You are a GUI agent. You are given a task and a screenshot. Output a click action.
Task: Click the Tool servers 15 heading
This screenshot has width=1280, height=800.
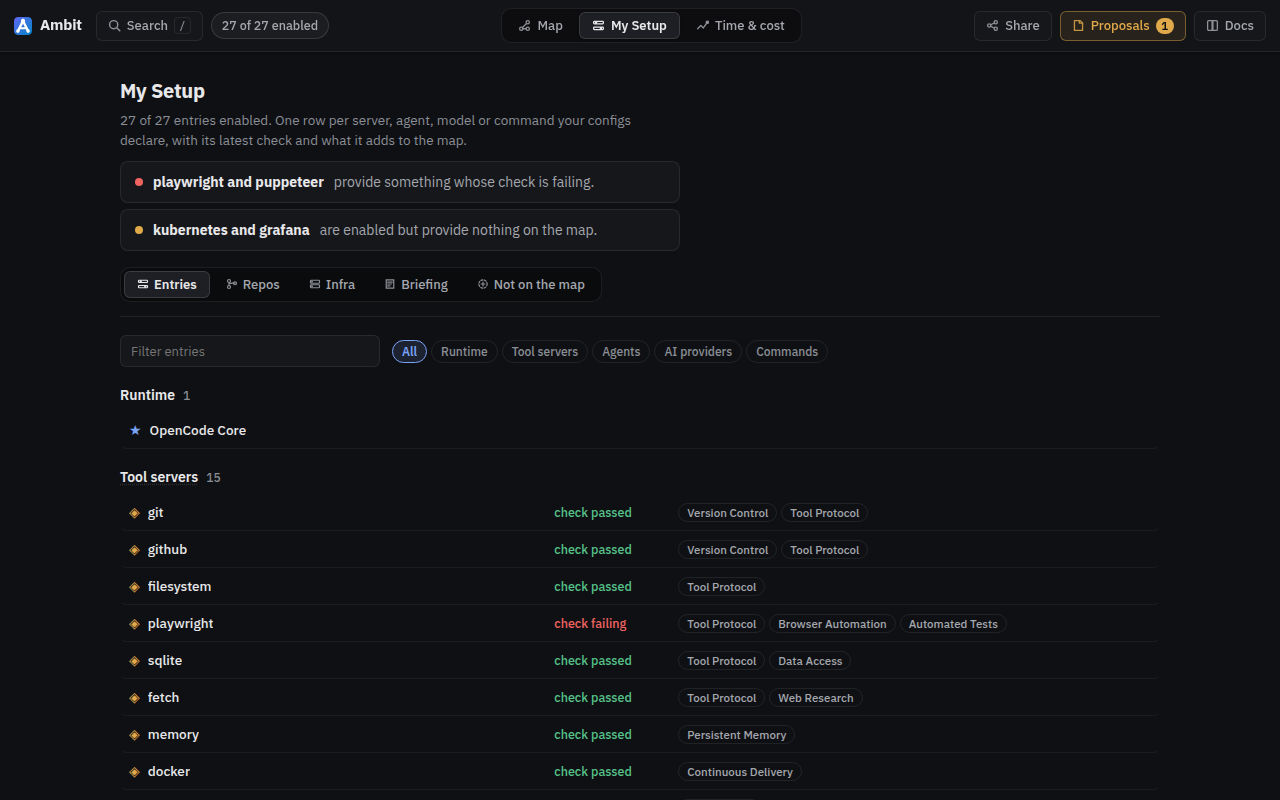click(x=170, y=477)
